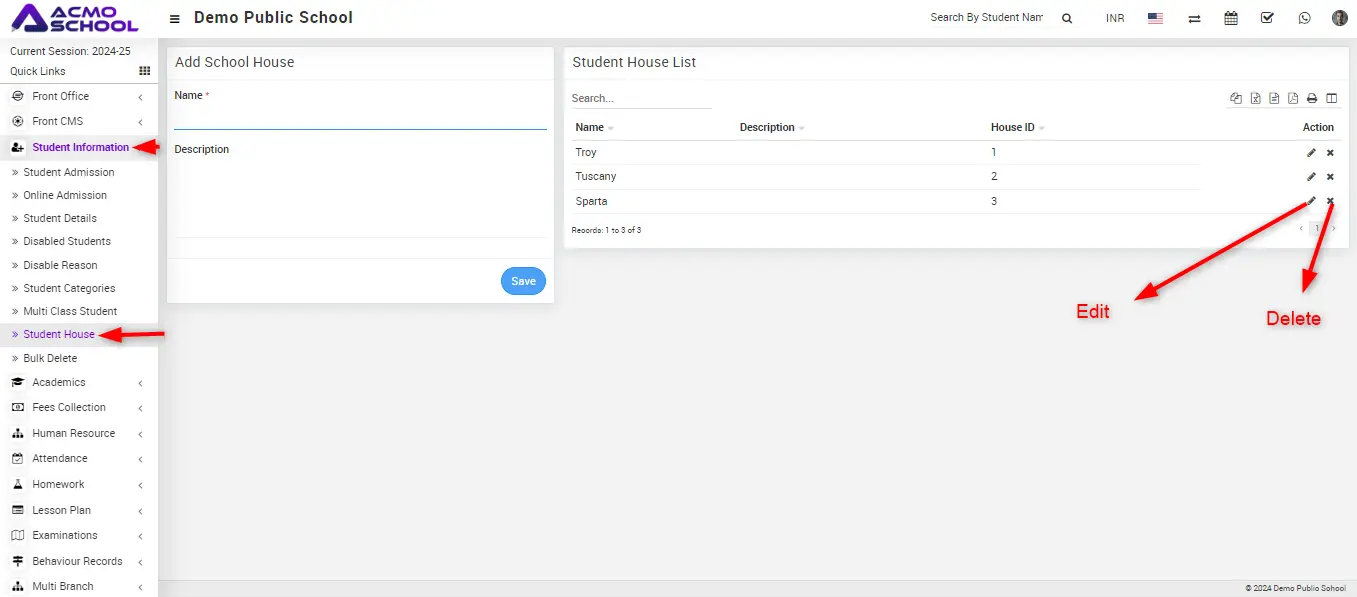Open the language flag selector
This screenshot has height=597, width=1357.
pos(1156,18)
